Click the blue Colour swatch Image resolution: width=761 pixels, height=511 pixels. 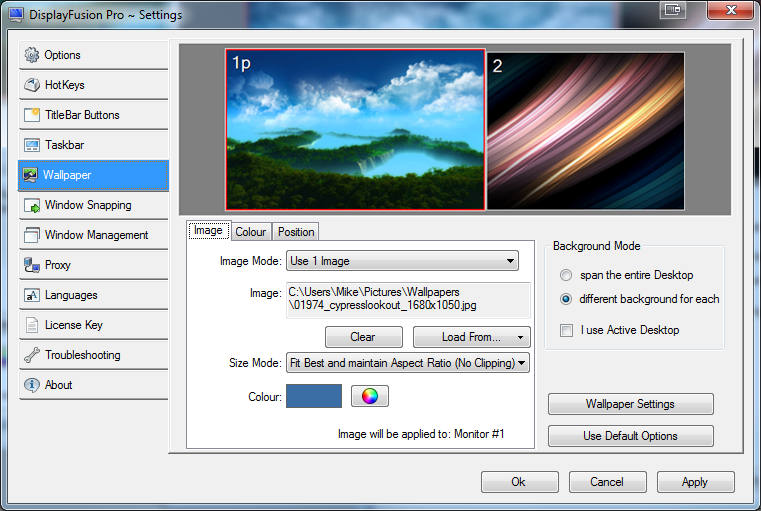coord(314,396)
